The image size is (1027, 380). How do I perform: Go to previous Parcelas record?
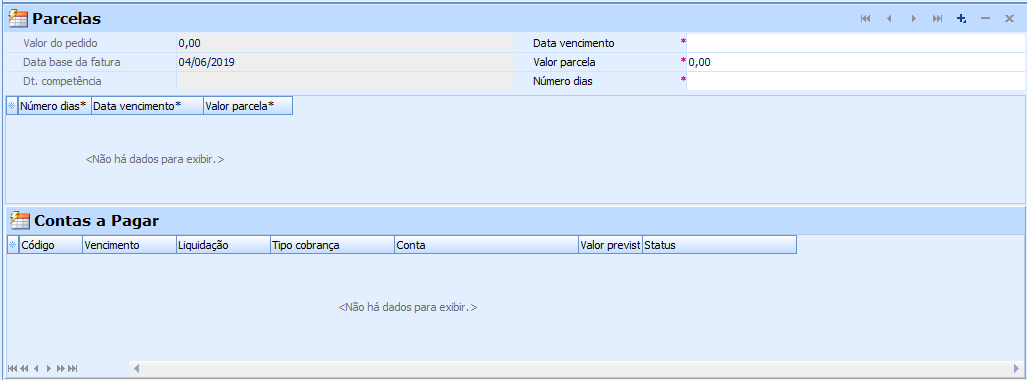(x=889, y=19)
